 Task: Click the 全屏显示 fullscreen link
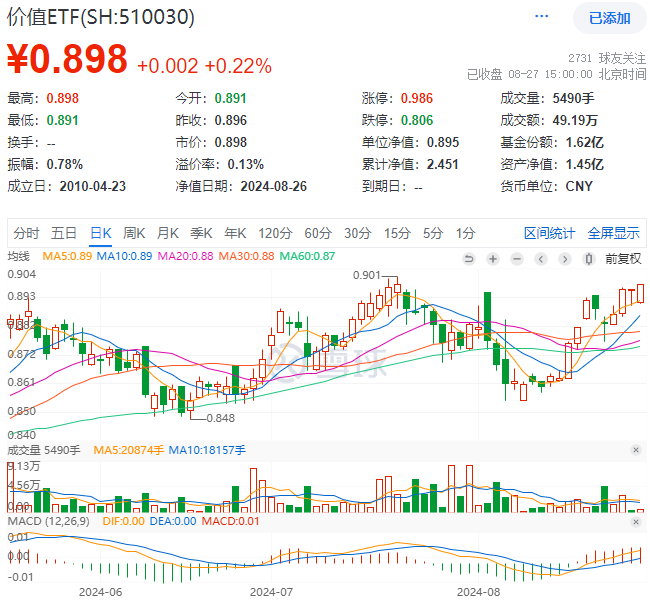pos(613,233)
